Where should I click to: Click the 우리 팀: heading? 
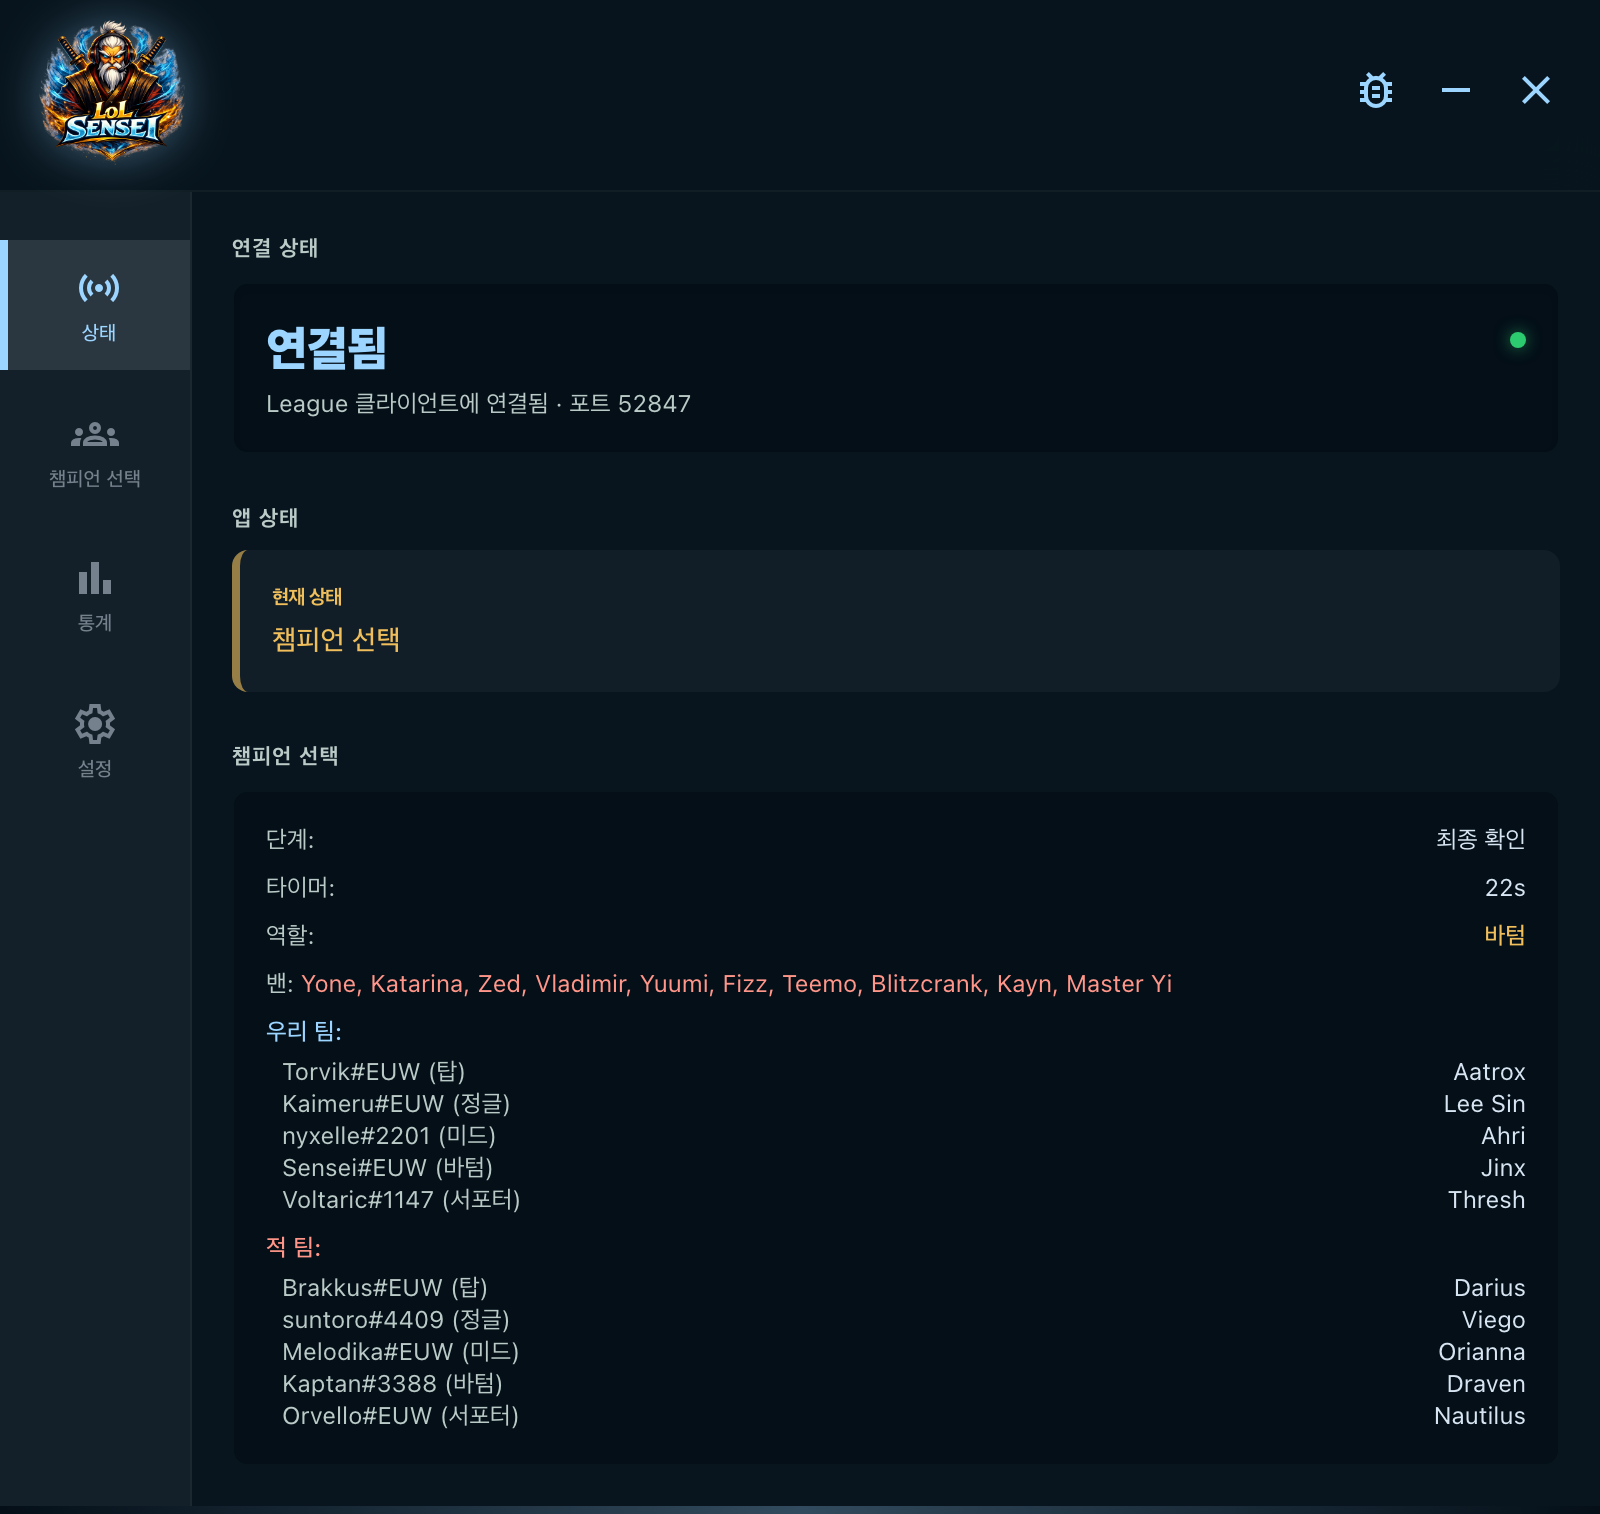tap(304, 1031)
